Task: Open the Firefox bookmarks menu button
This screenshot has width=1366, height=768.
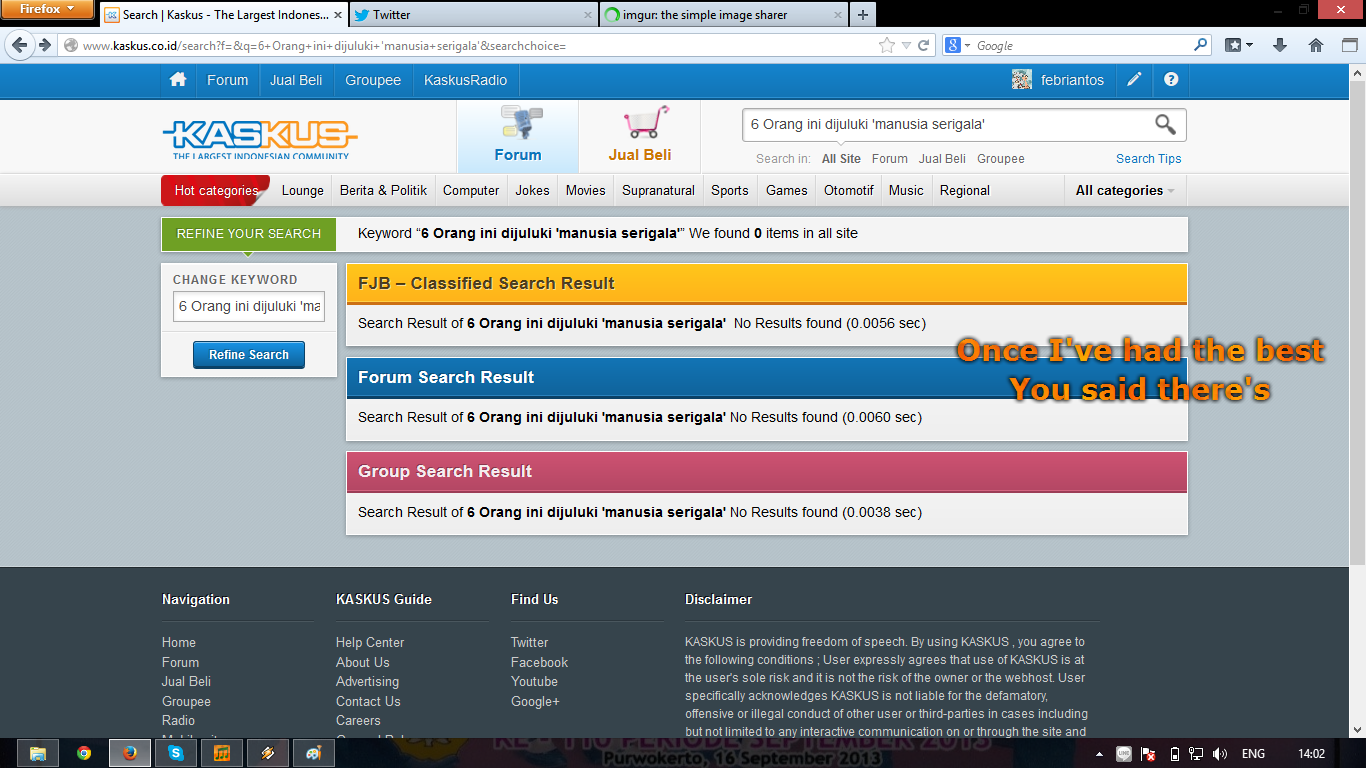Action: point(1239,45)
